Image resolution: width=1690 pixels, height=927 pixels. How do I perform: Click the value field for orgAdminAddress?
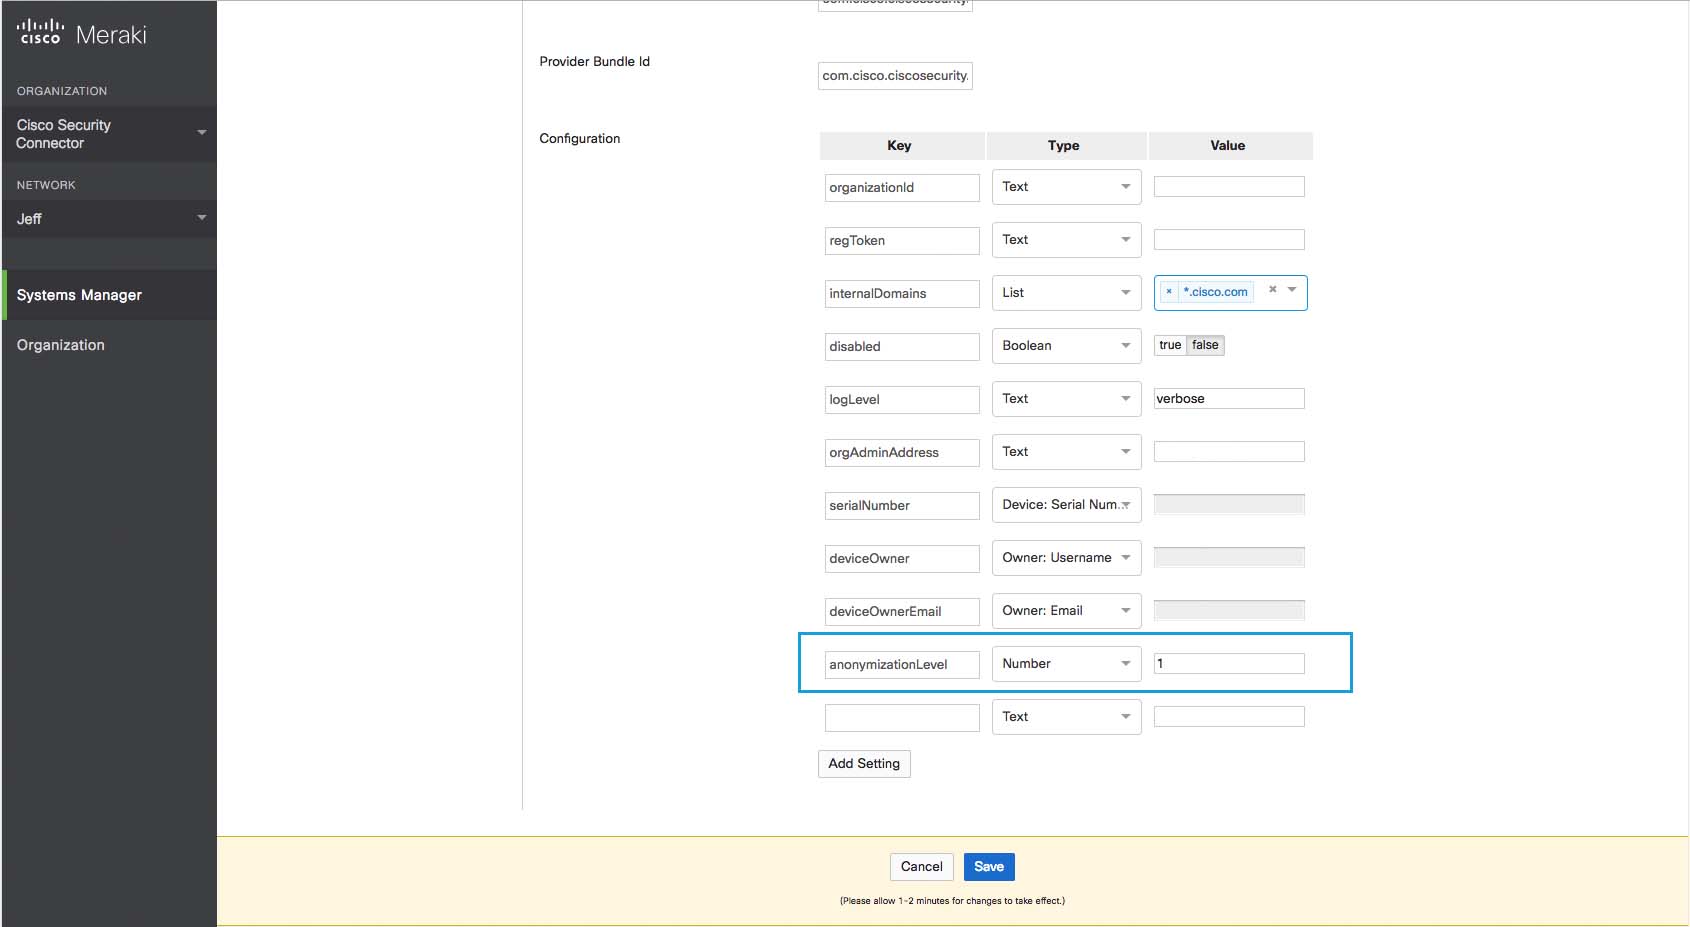(1229, 452)
